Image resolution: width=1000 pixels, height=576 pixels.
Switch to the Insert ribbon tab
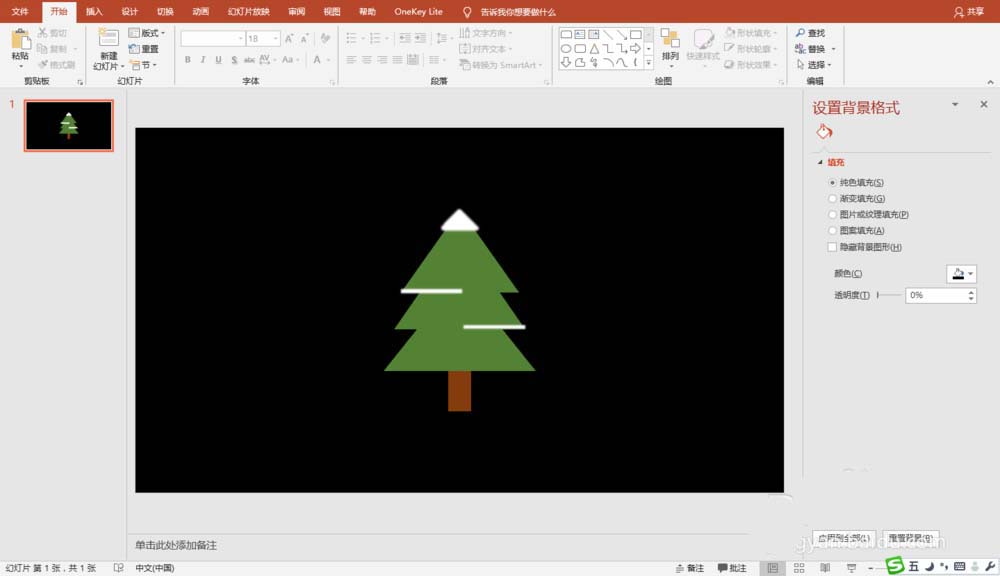tap(94, 11)
